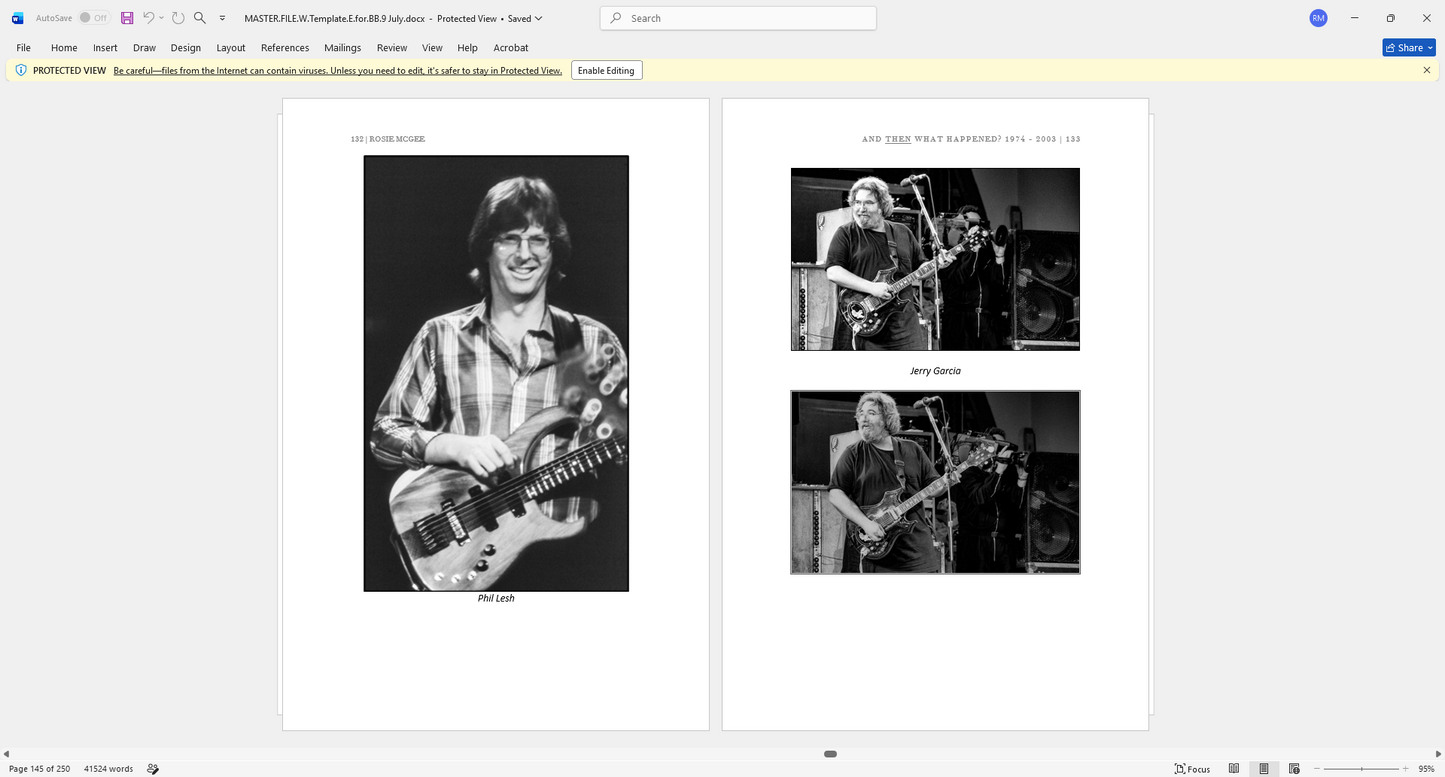Click the Redo/Repeat icon
The image size is (1445, 777).
pyautogui.click(x=178, y=18)
